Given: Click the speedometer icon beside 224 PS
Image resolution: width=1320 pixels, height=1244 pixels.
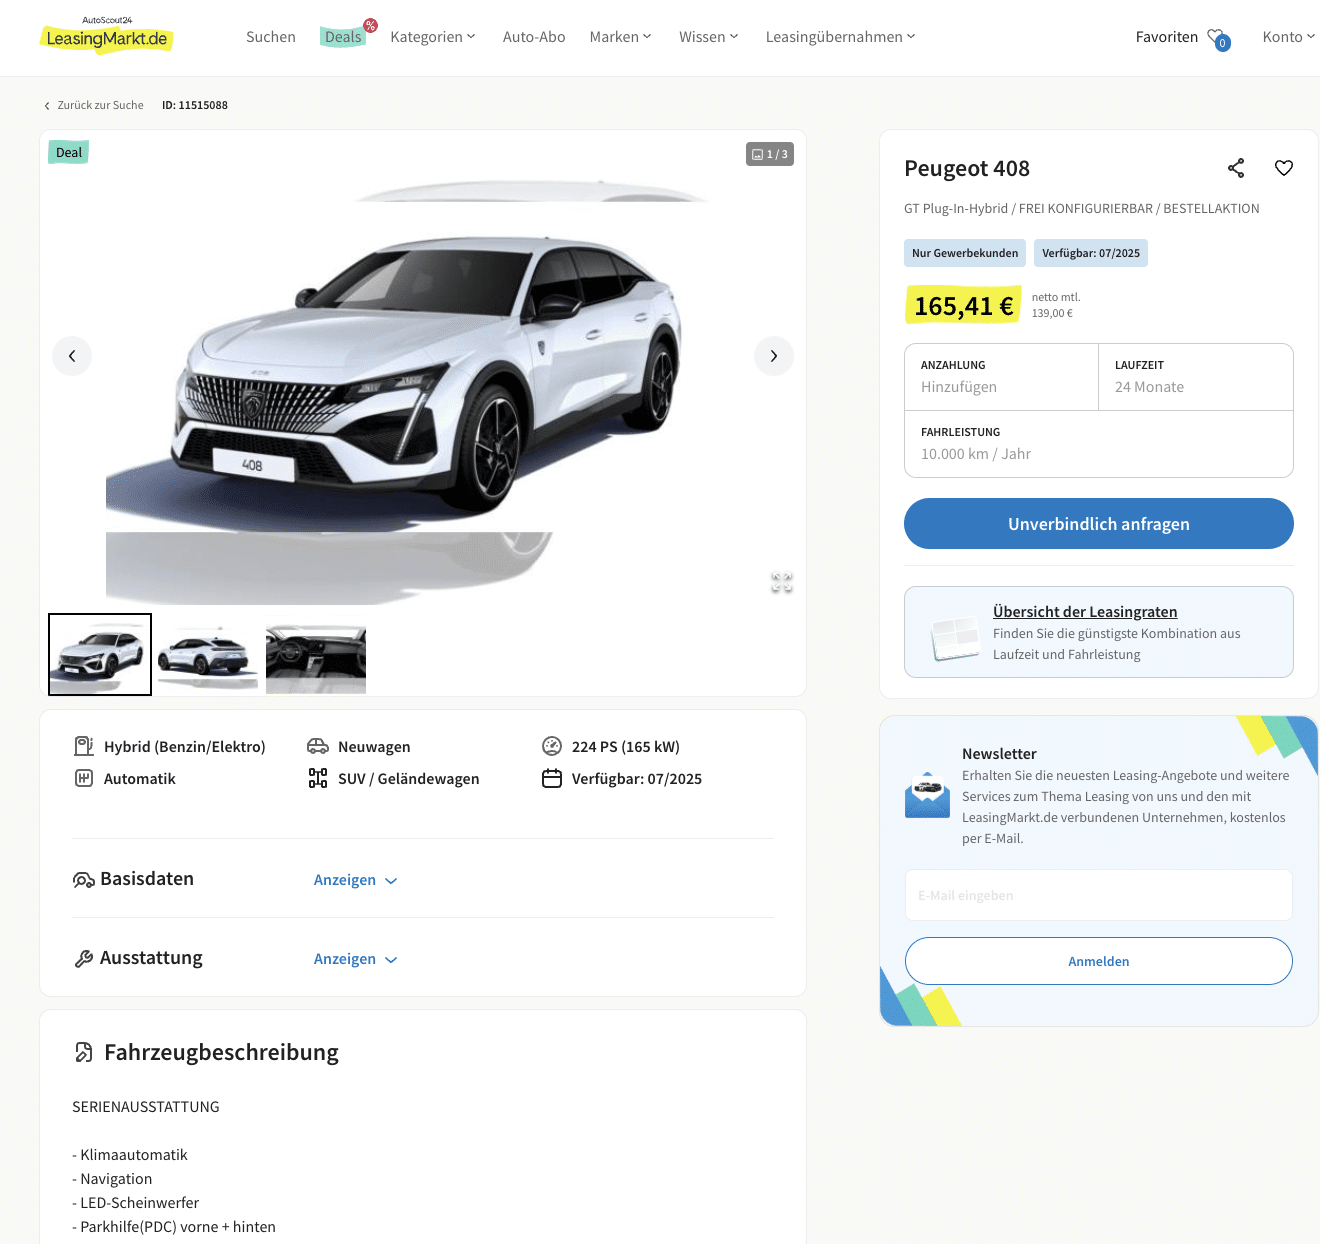Looking at the screenshot, I should tap(552, 746).
